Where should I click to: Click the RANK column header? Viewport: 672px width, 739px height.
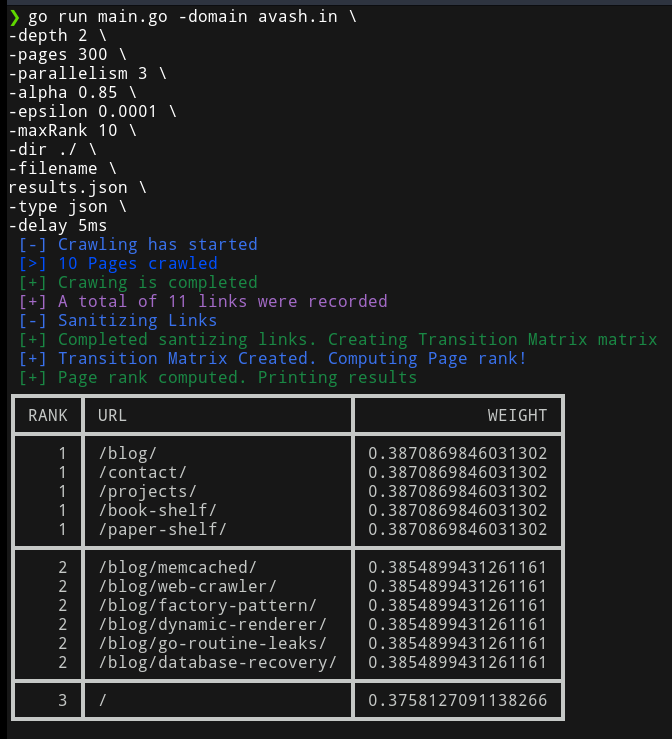click(x=48, y=416)
